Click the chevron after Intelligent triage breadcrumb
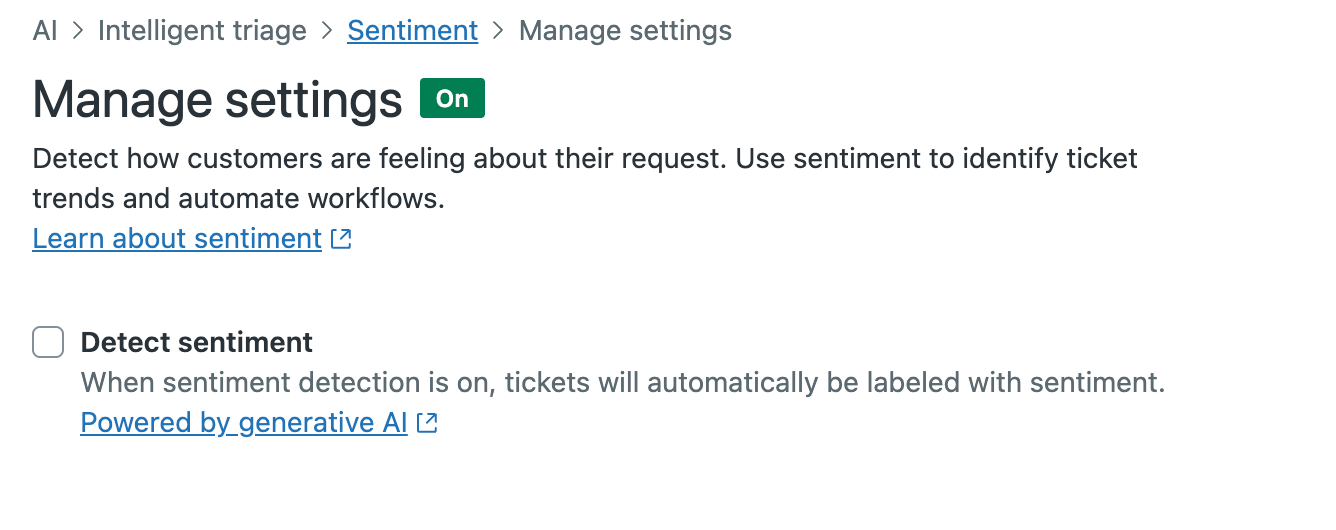 click(x=327, y=31)
